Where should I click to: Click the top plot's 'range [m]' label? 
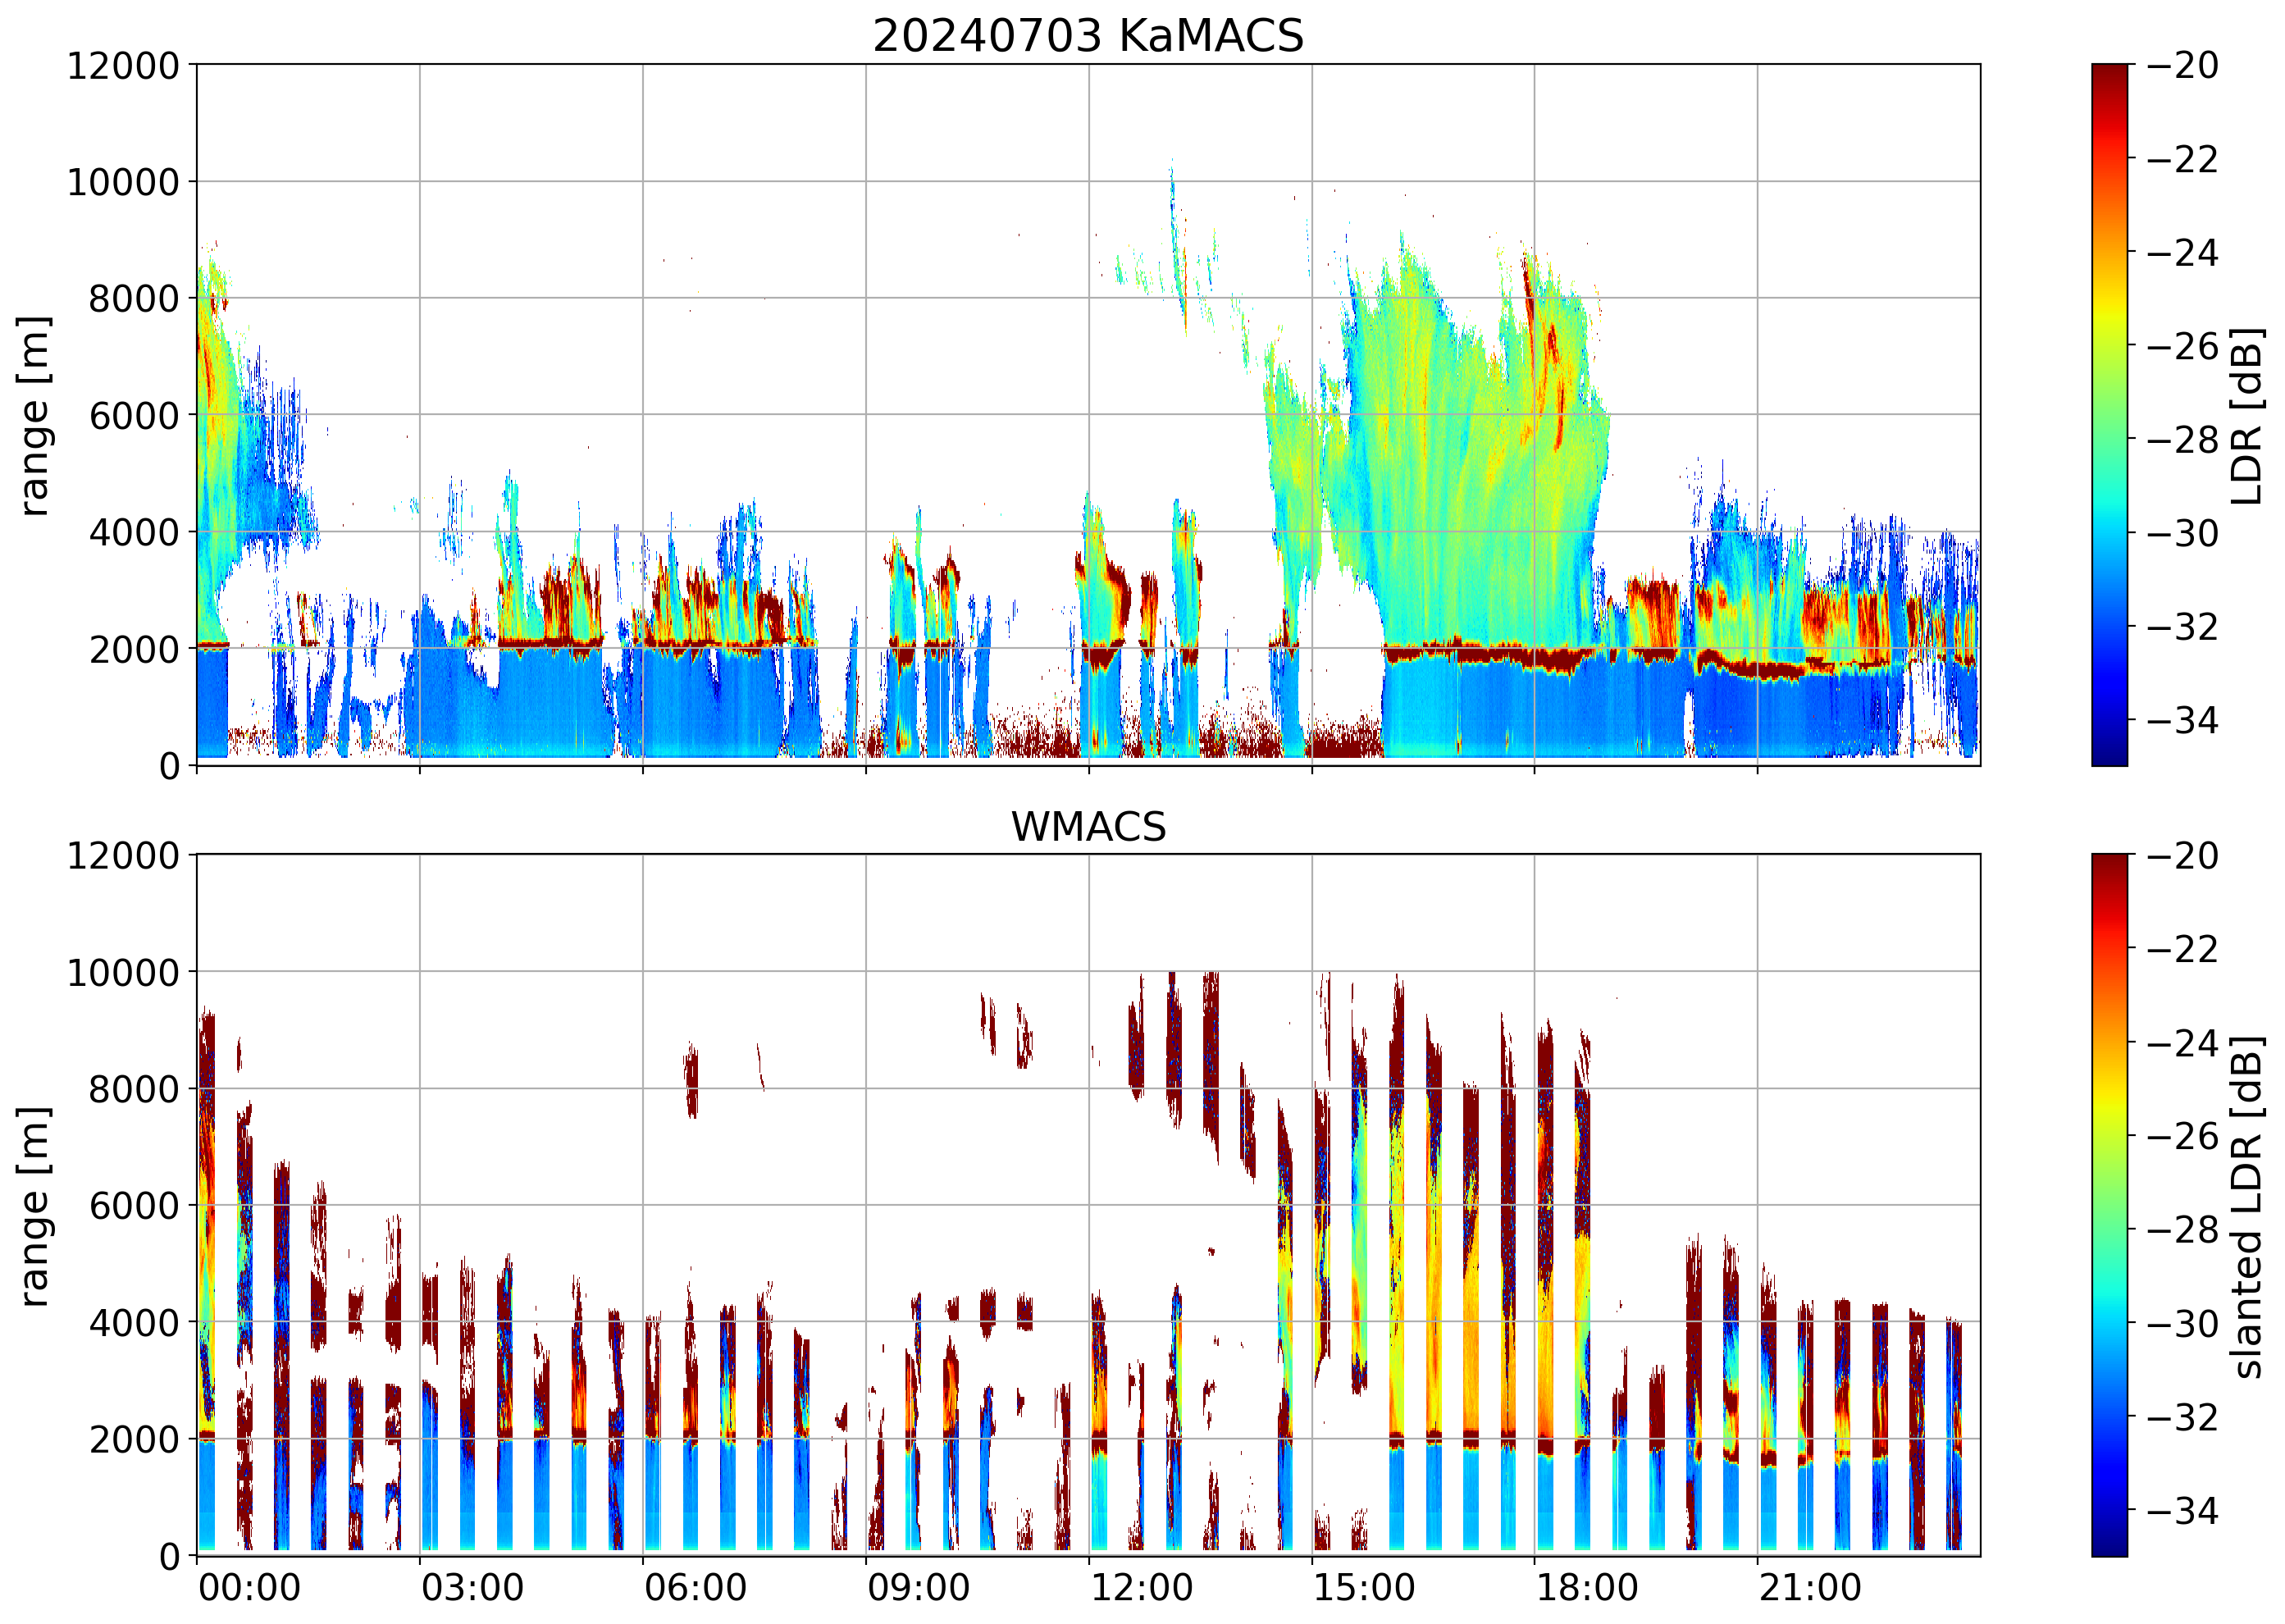(34, 415)
